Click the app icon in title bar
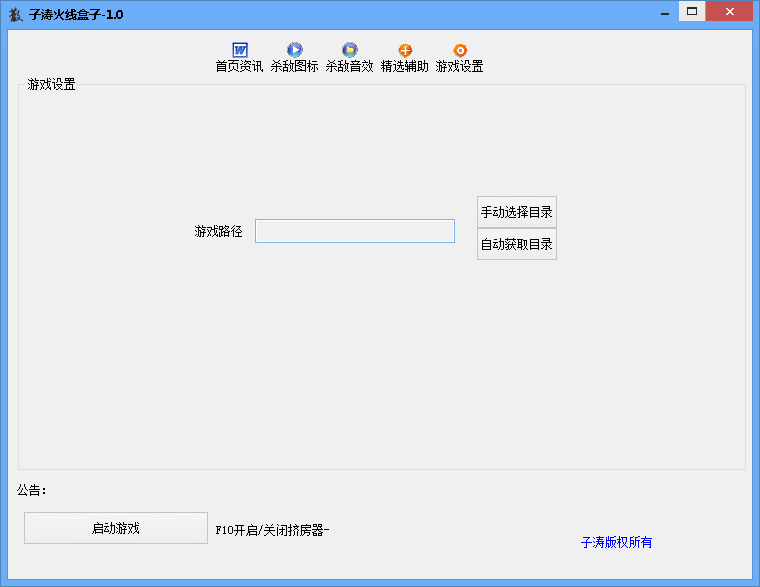This screenshot has width=760, height=587. pyautogui.click(x=15, y=15)
